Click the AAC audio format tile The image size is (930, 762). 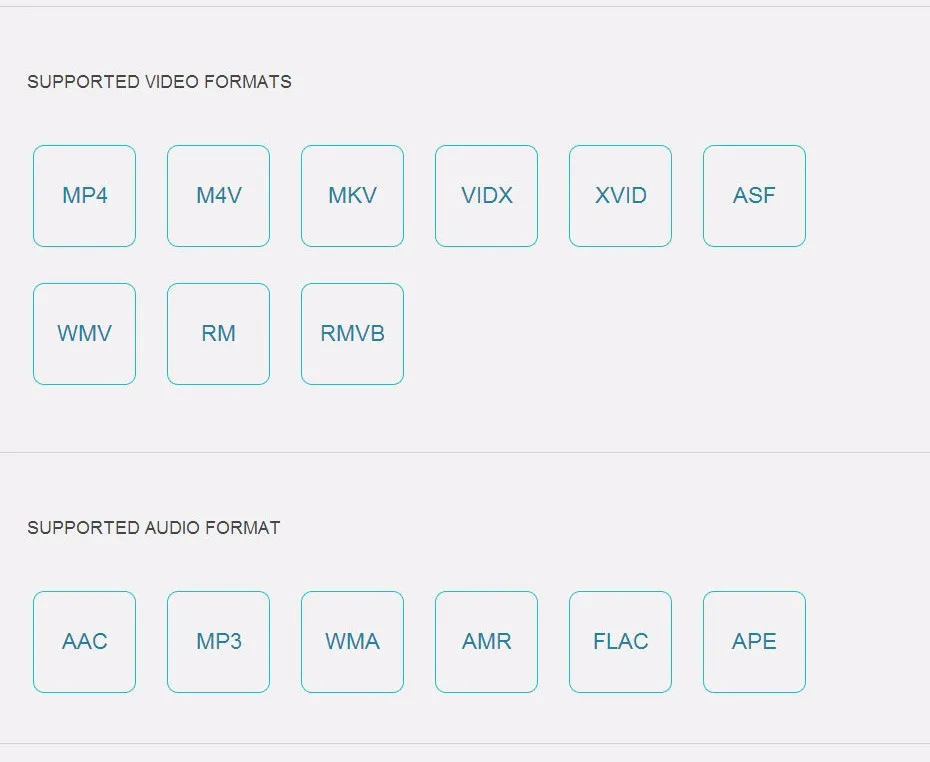(84, 642)
